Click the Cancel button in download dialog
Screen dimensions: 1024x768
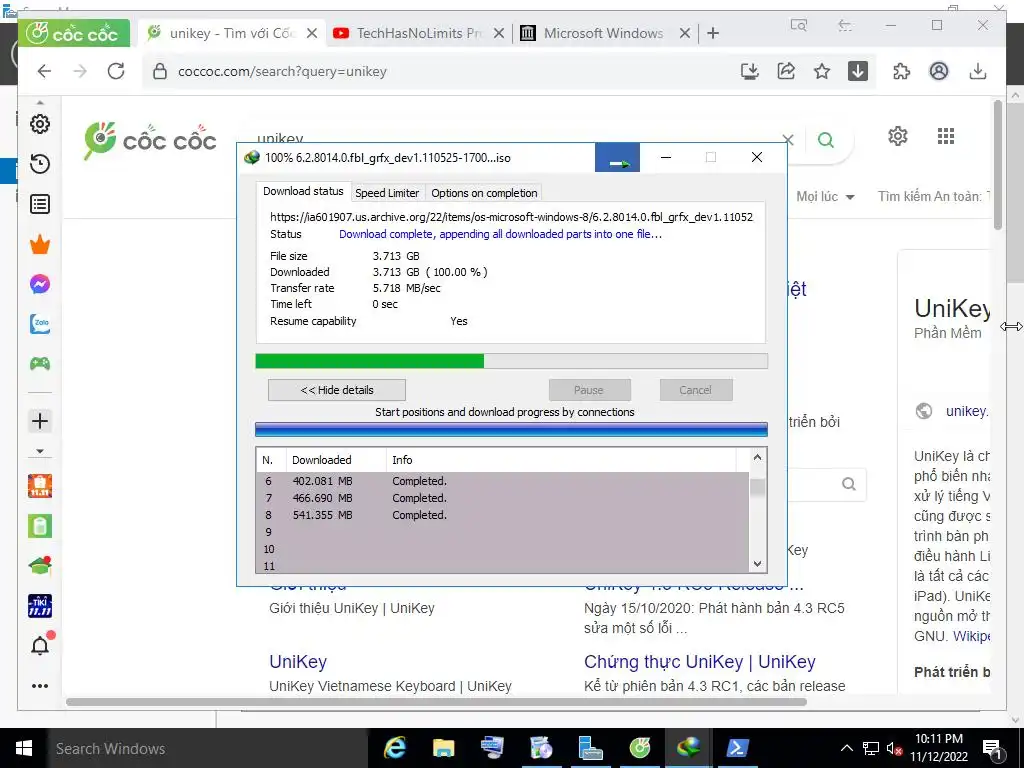point(696,390)
